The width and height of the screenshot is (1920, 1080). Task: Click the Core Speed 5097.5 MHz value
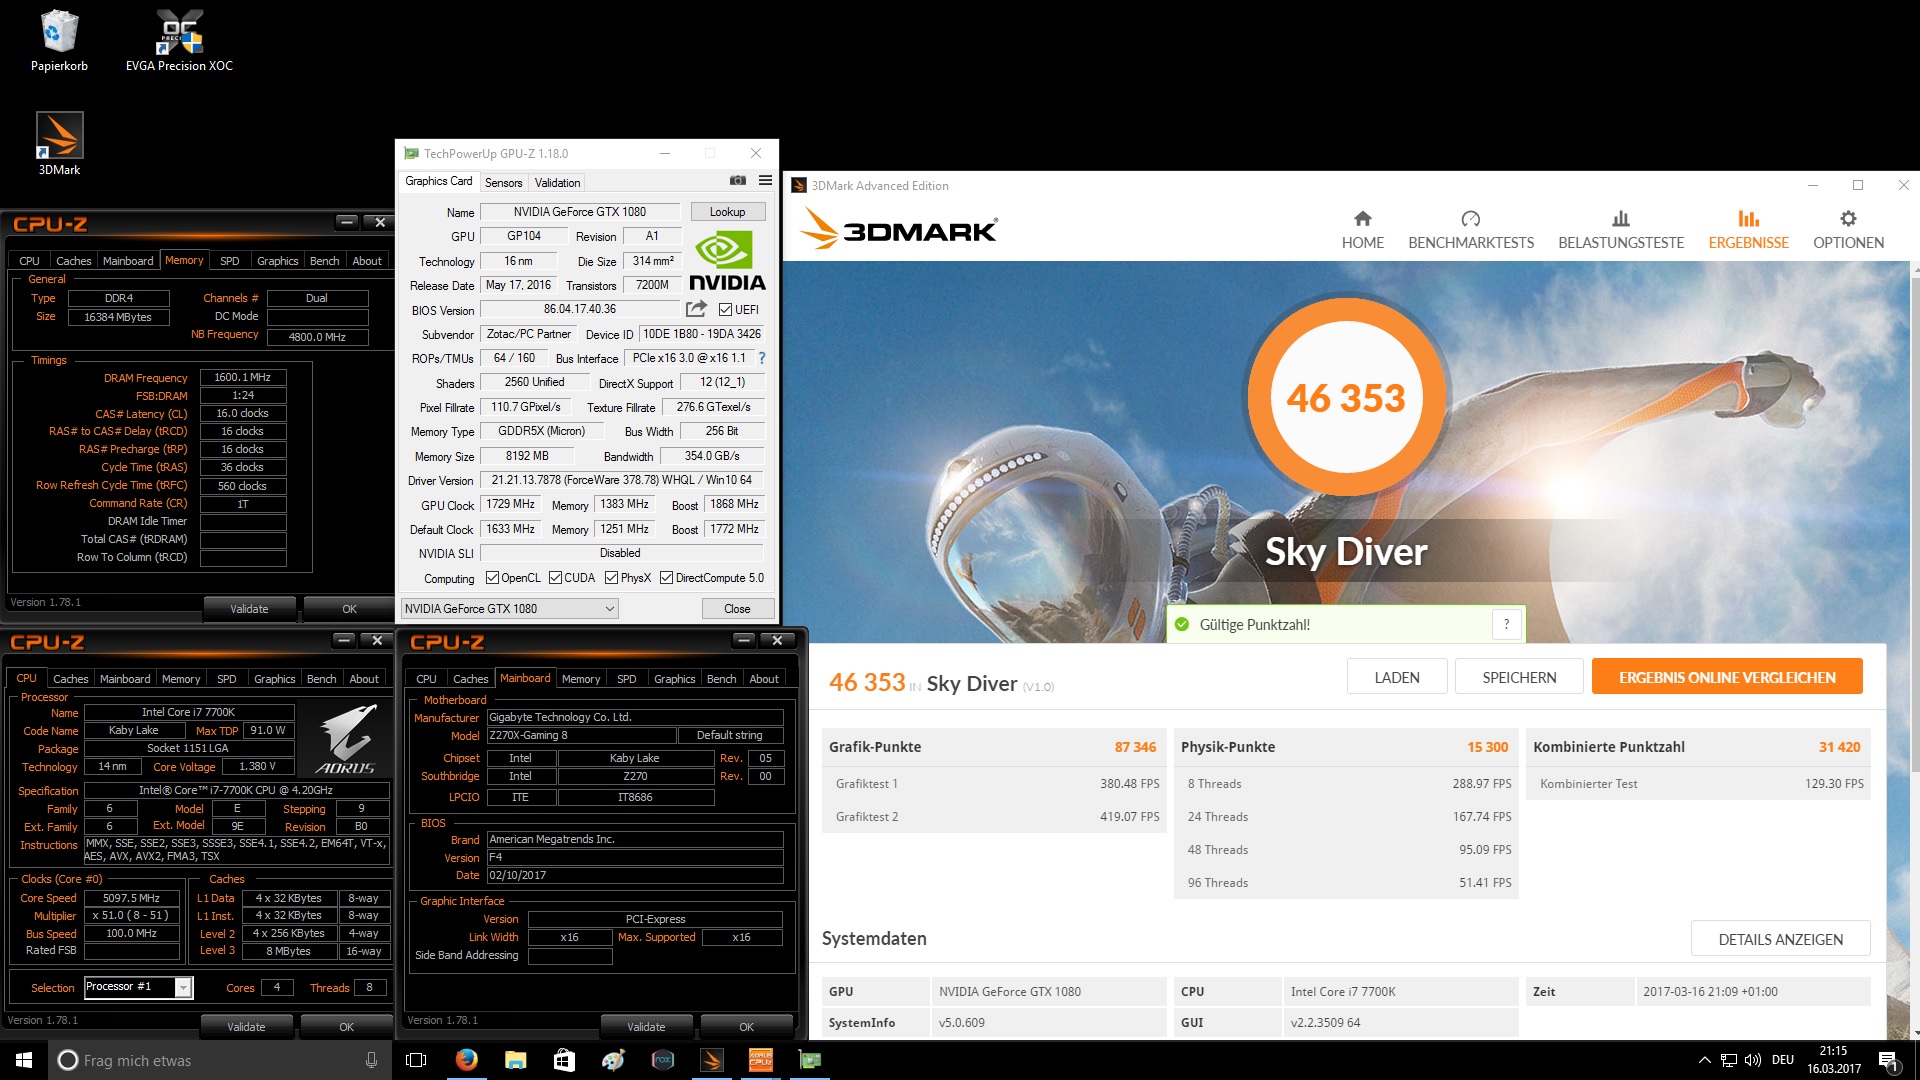(132, 898)
